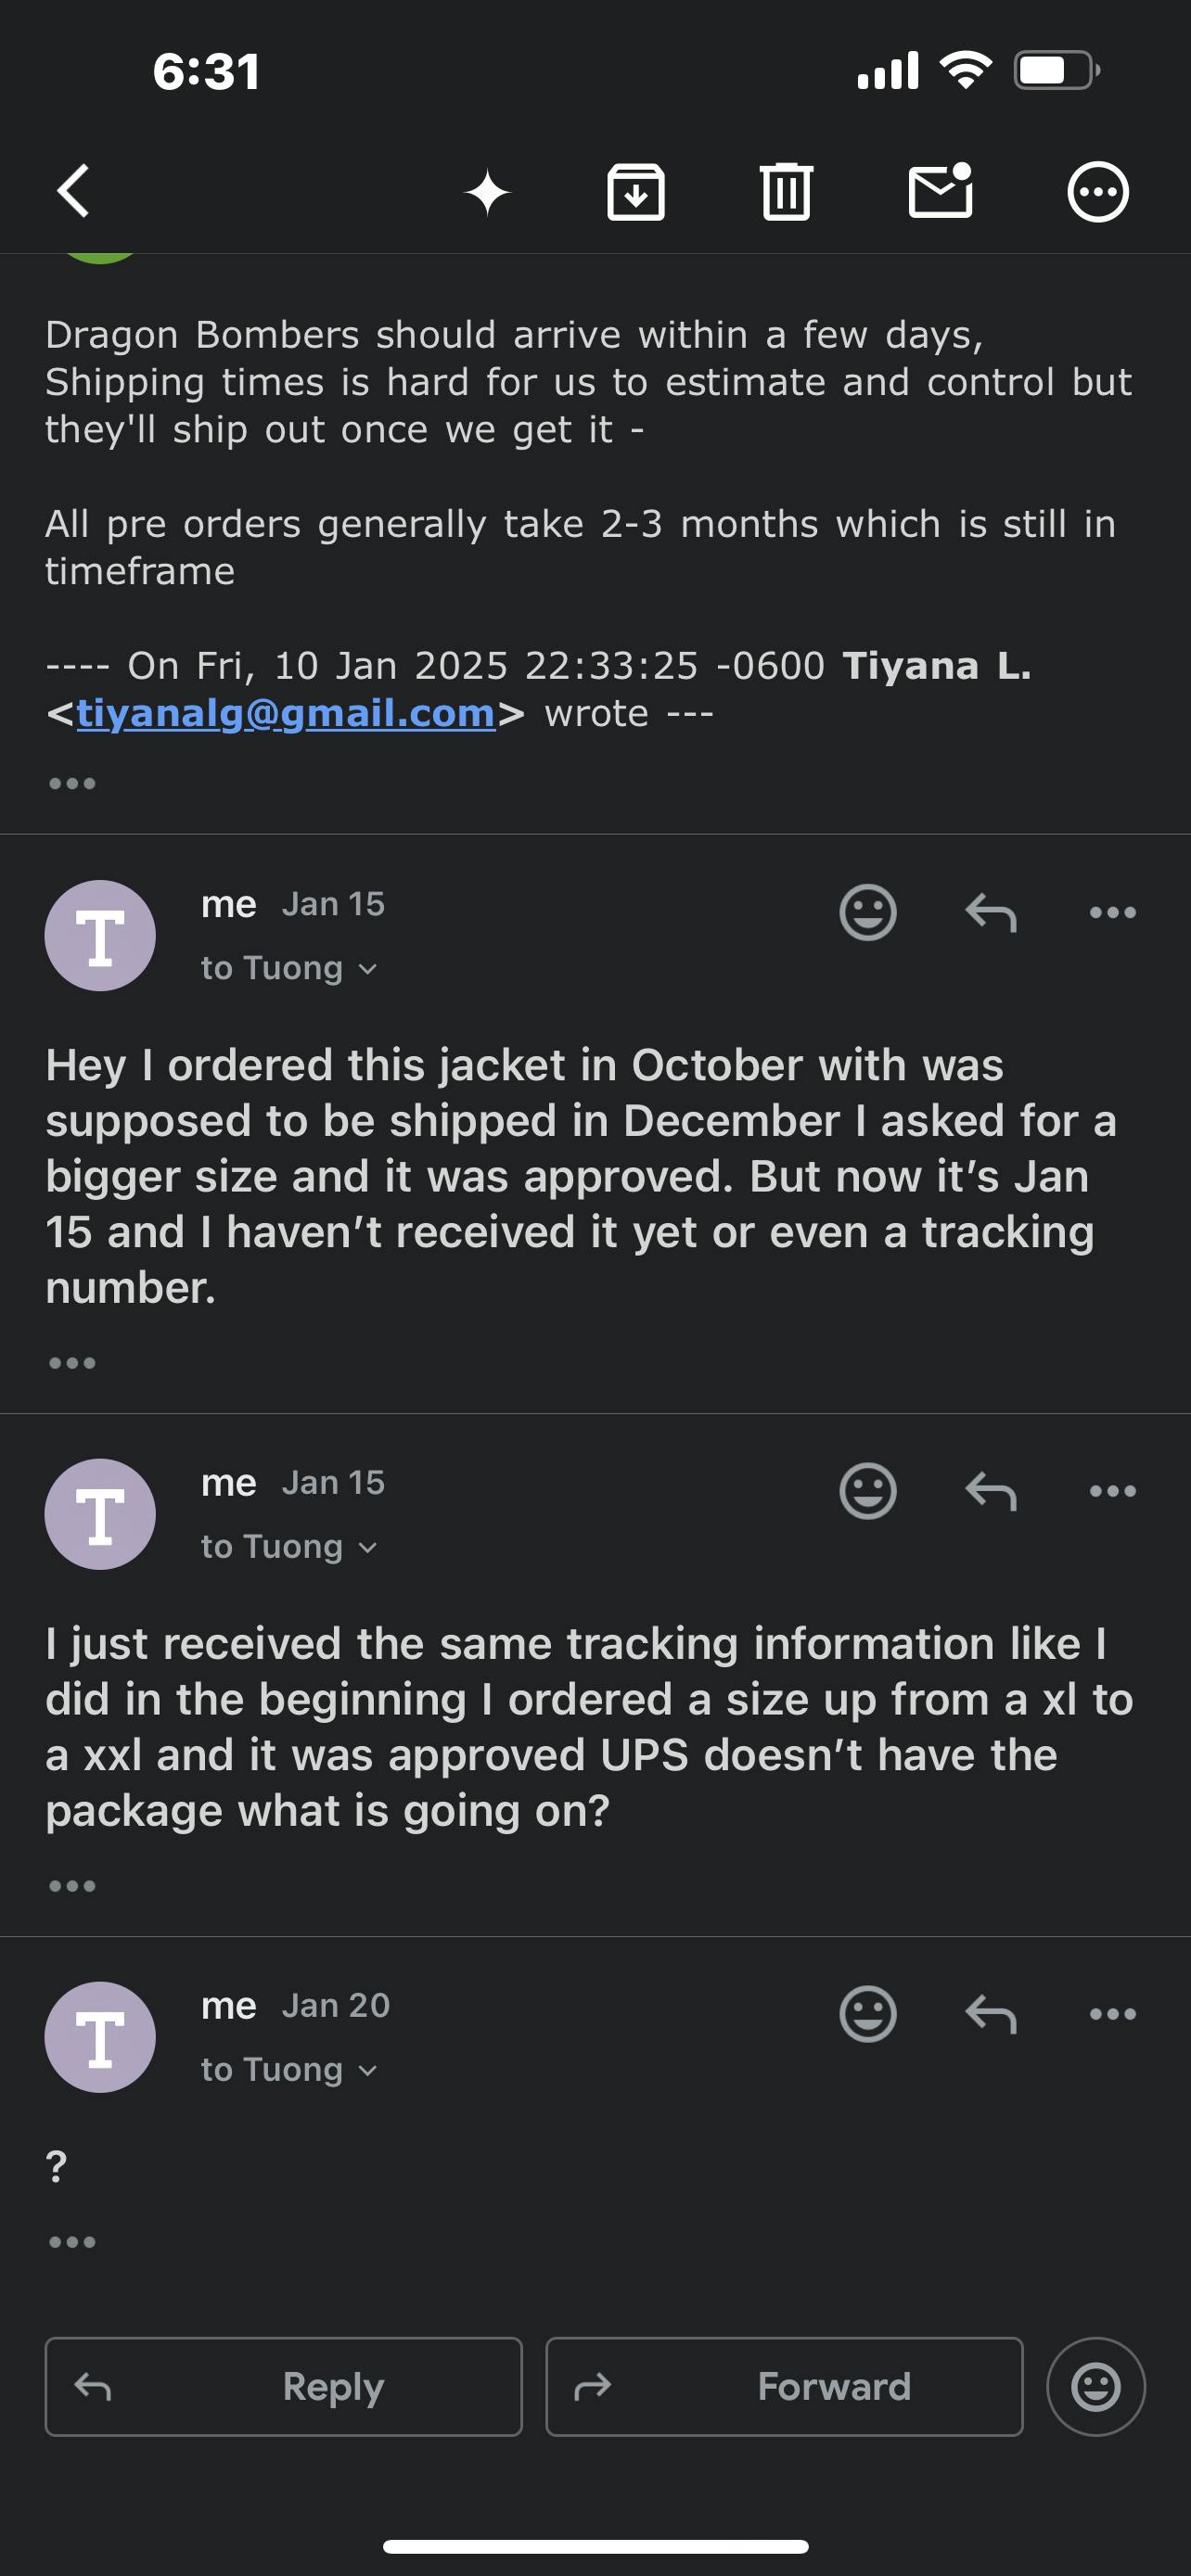1191x2576 pixels.
Task: Tap the back arrow to leave the thread
Action: pos(74,190)
